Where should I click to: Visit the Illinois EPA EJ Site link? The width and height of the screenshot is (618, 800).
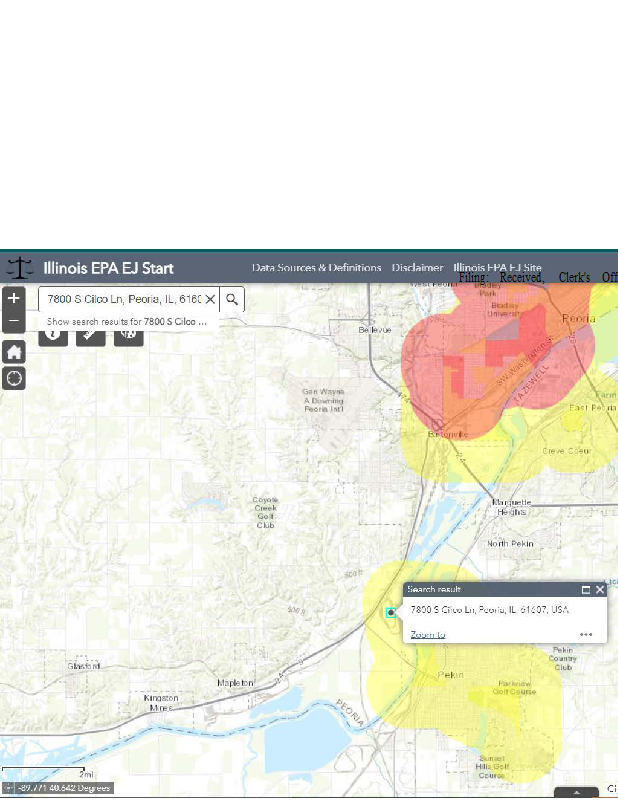pos(497,268)
